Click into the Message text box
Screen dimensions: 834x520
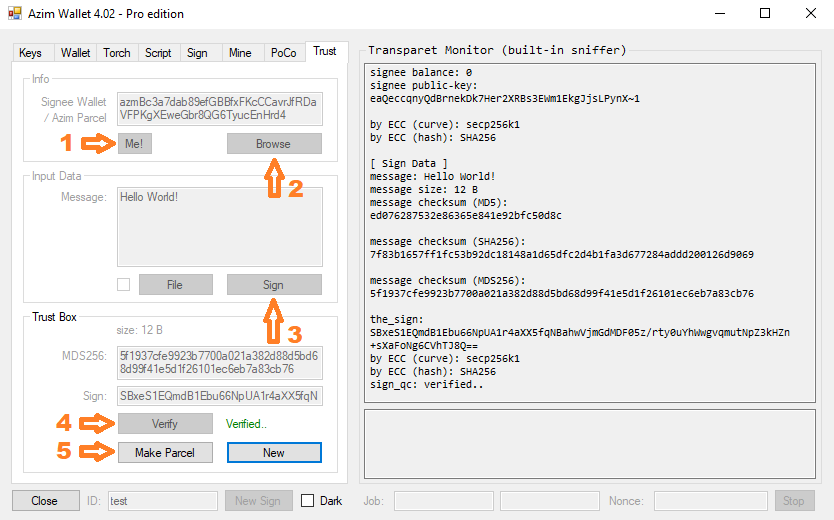tap(220, 227)
